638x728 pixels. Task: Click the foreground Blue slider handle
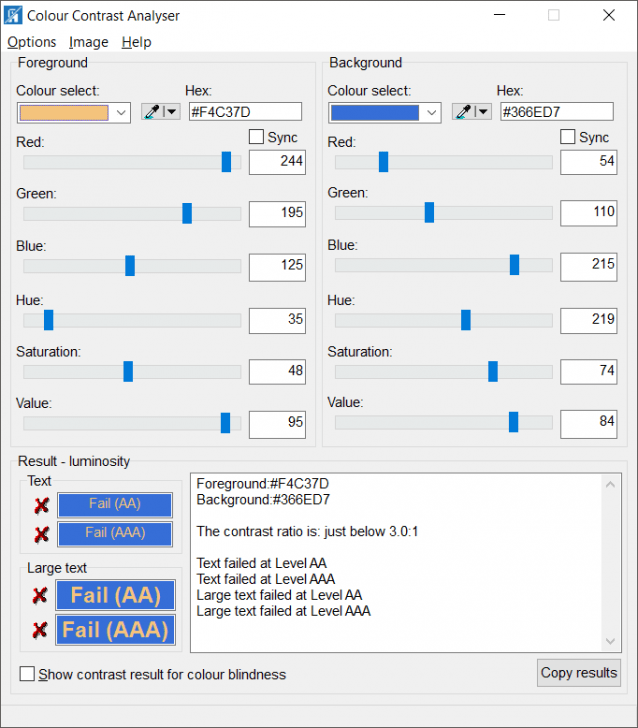tap(130, 266)
